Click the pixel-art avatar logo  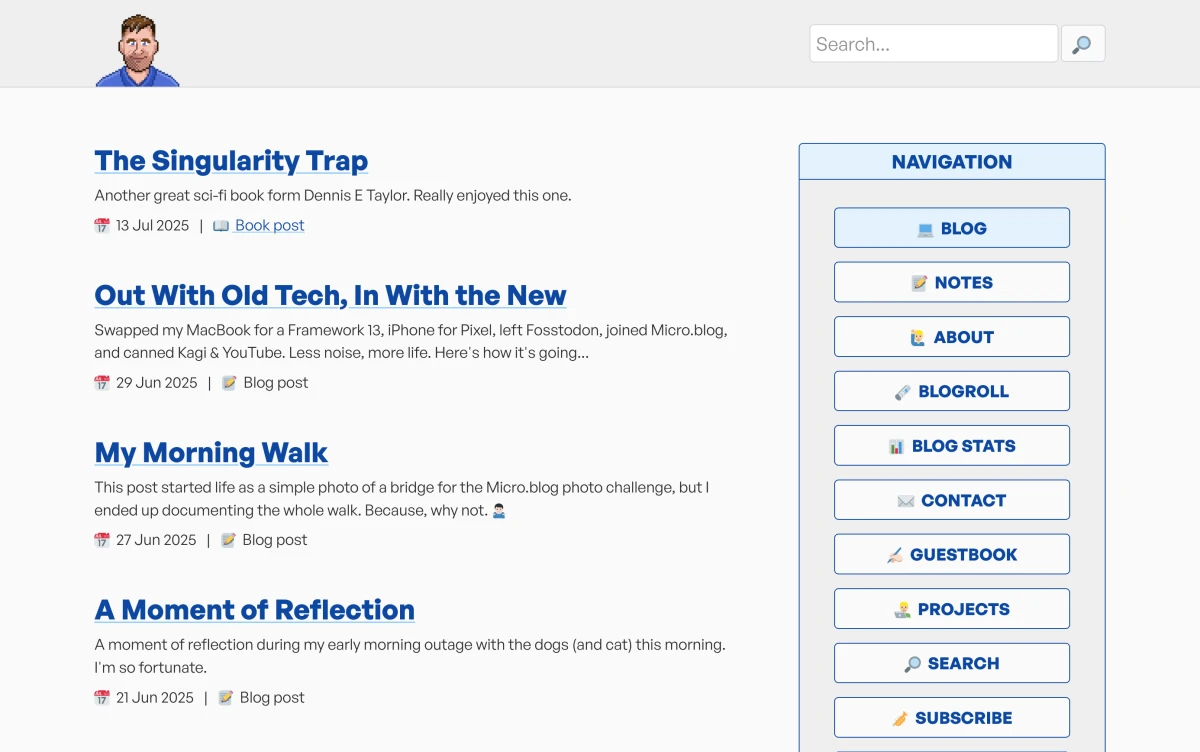pos(137,51)
